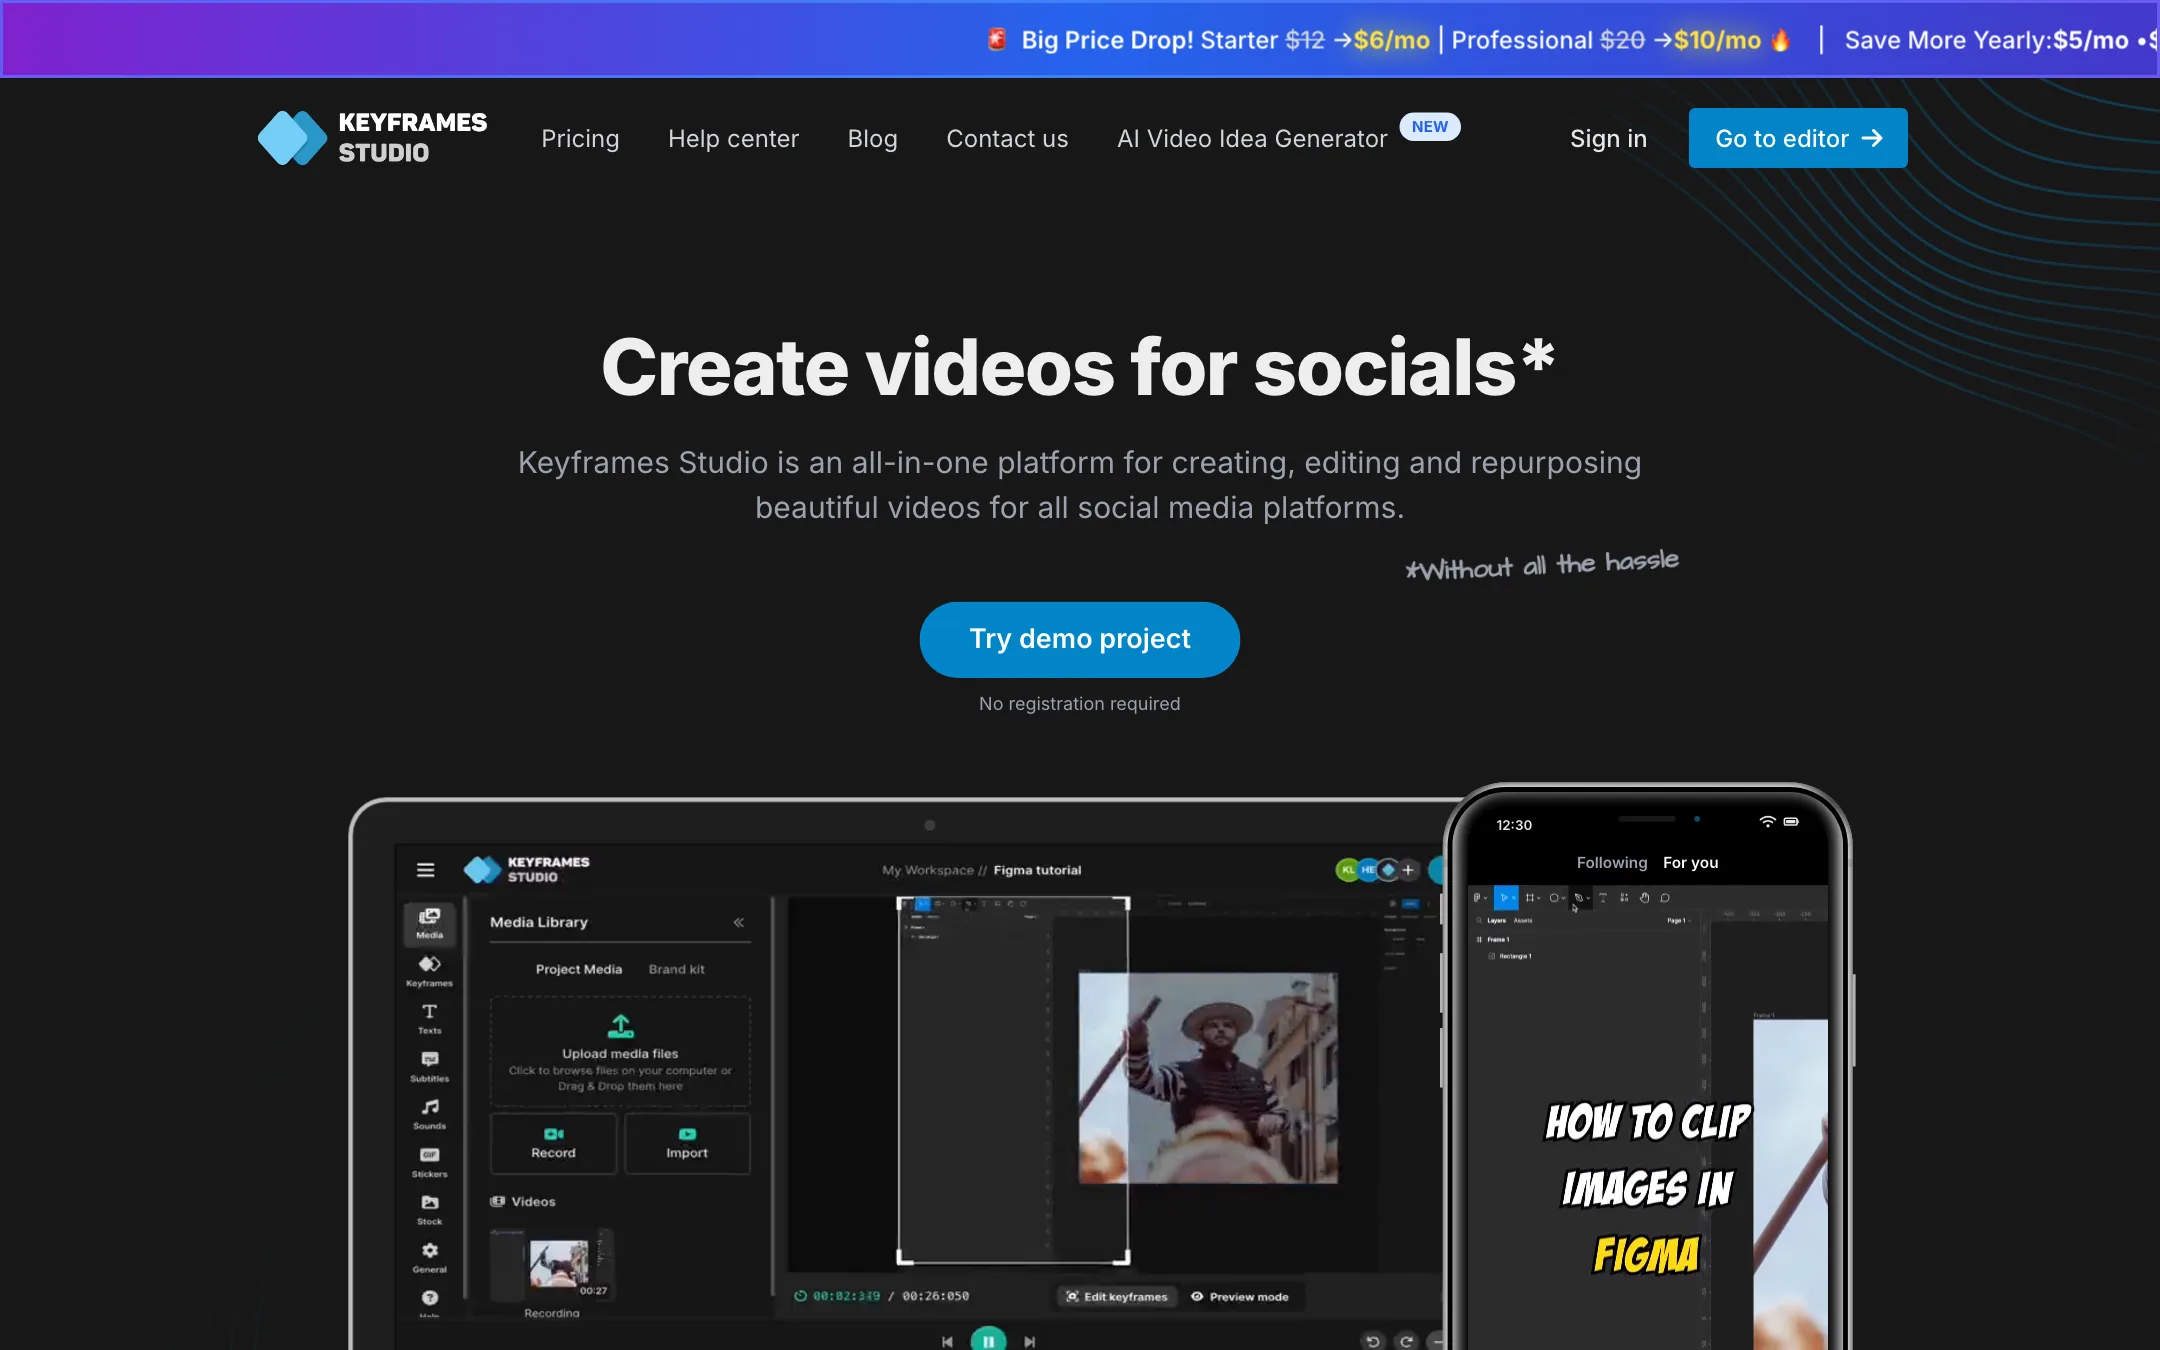Click the Figma tutorial project name
The width and height of the screenshot is (2160, 1350).
1037,870
